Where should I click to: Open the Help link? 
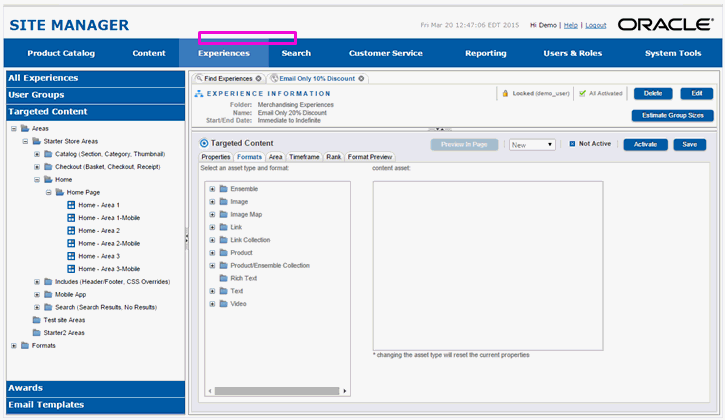coord(571,25)
